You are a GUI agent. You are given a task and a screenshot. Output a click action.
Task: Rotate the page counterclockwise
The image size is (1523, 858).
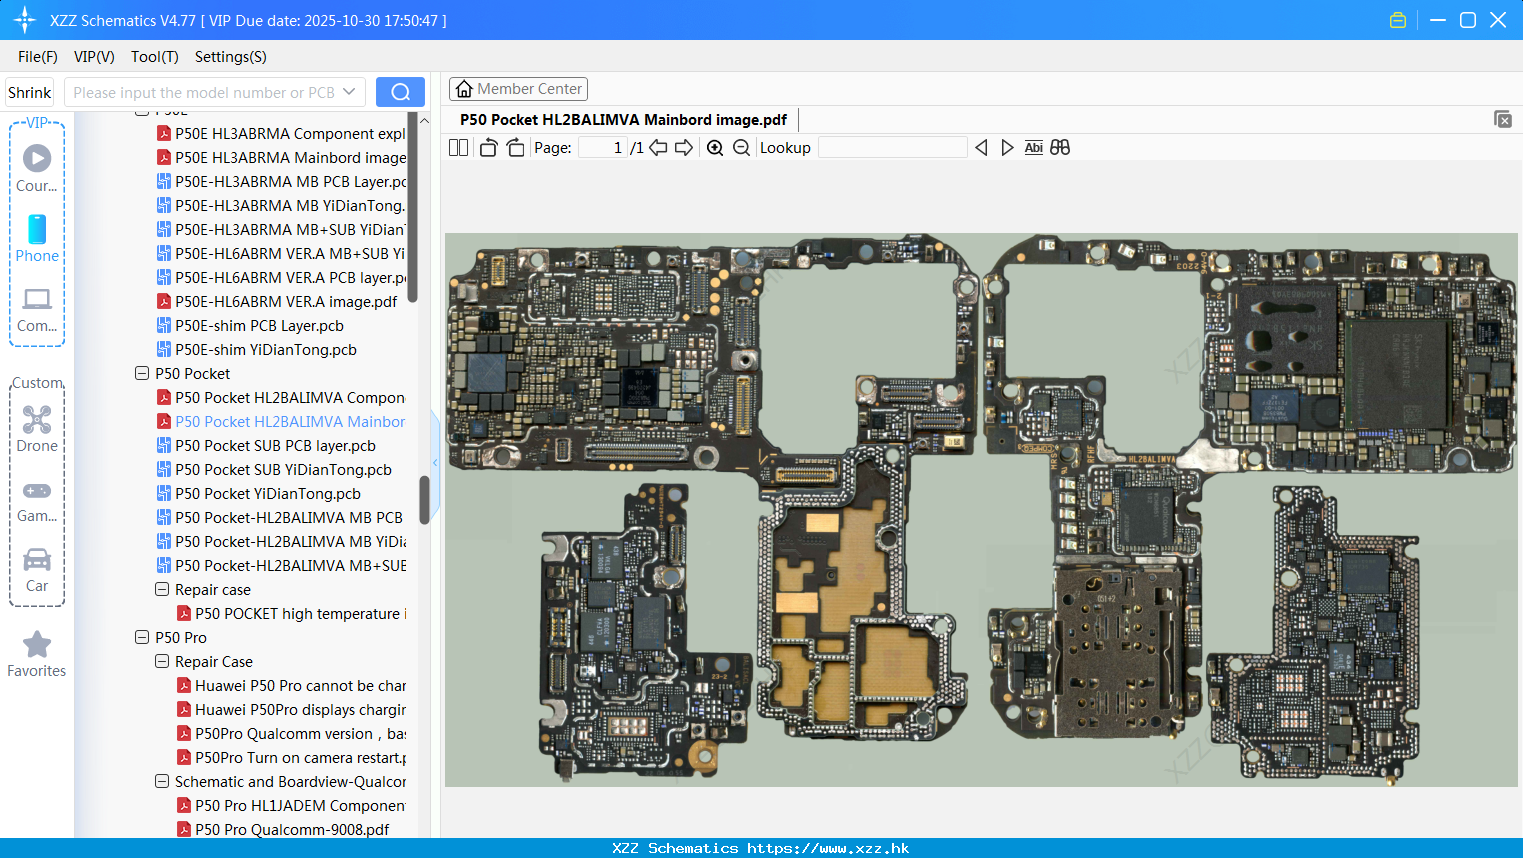[x=488, y=148]
